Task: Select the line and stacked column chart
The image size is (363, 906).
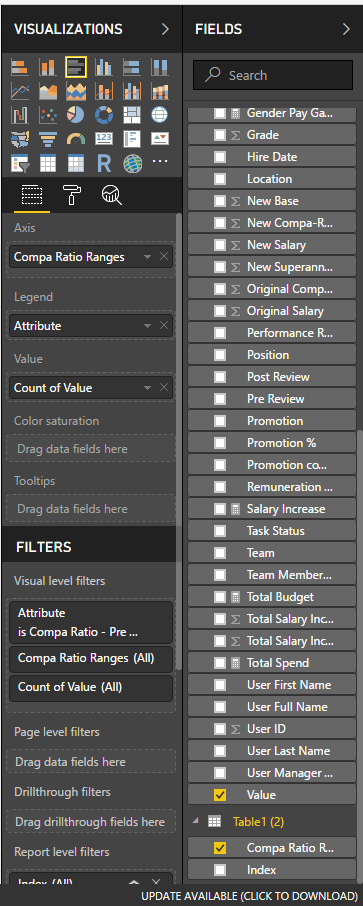Action: click(104, 91)
